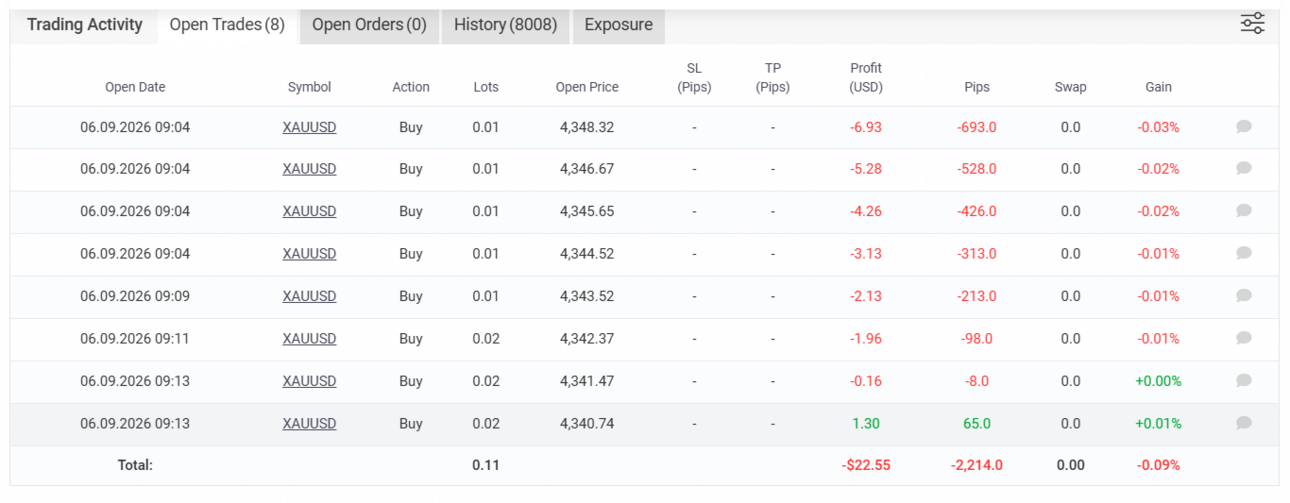Open comment icon for the 4,344.52 trade

tap(1244, 253)
